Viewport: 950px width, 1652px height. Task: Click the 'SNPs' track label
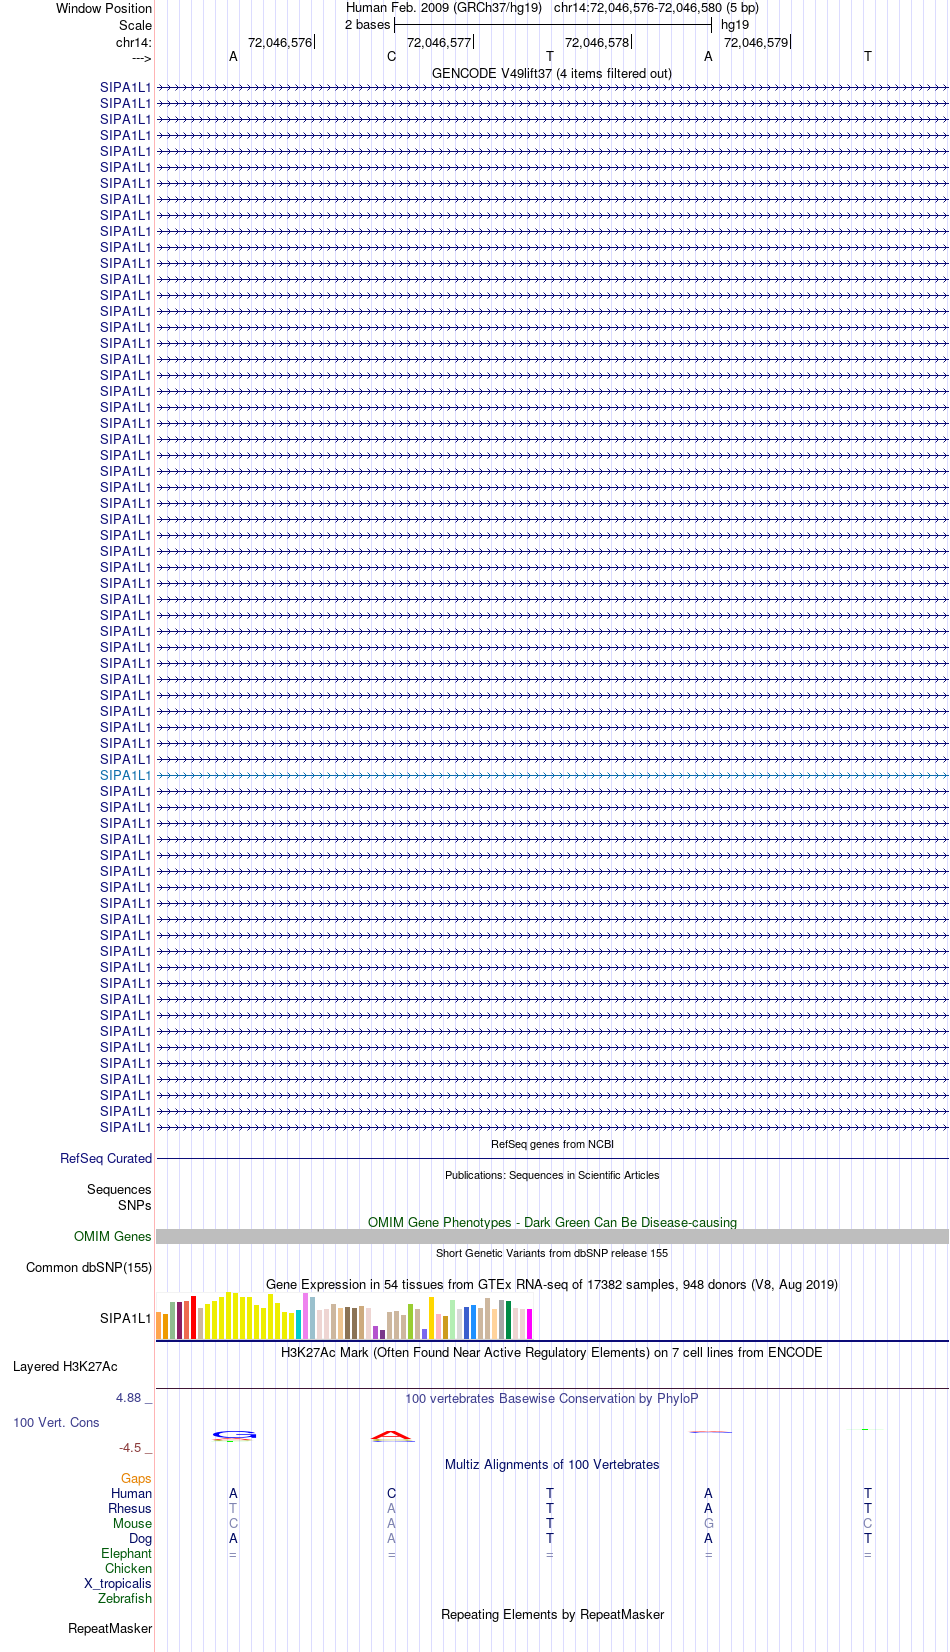point(134,1205)
